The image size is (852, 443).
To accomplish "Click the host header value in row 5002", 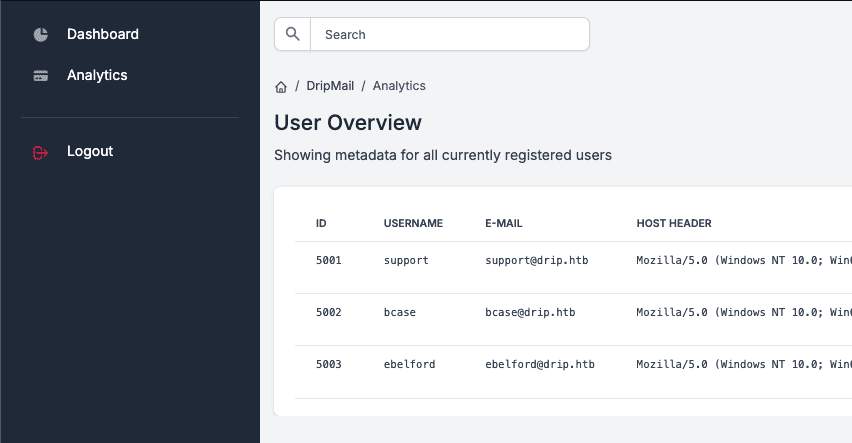I will 744,313.
